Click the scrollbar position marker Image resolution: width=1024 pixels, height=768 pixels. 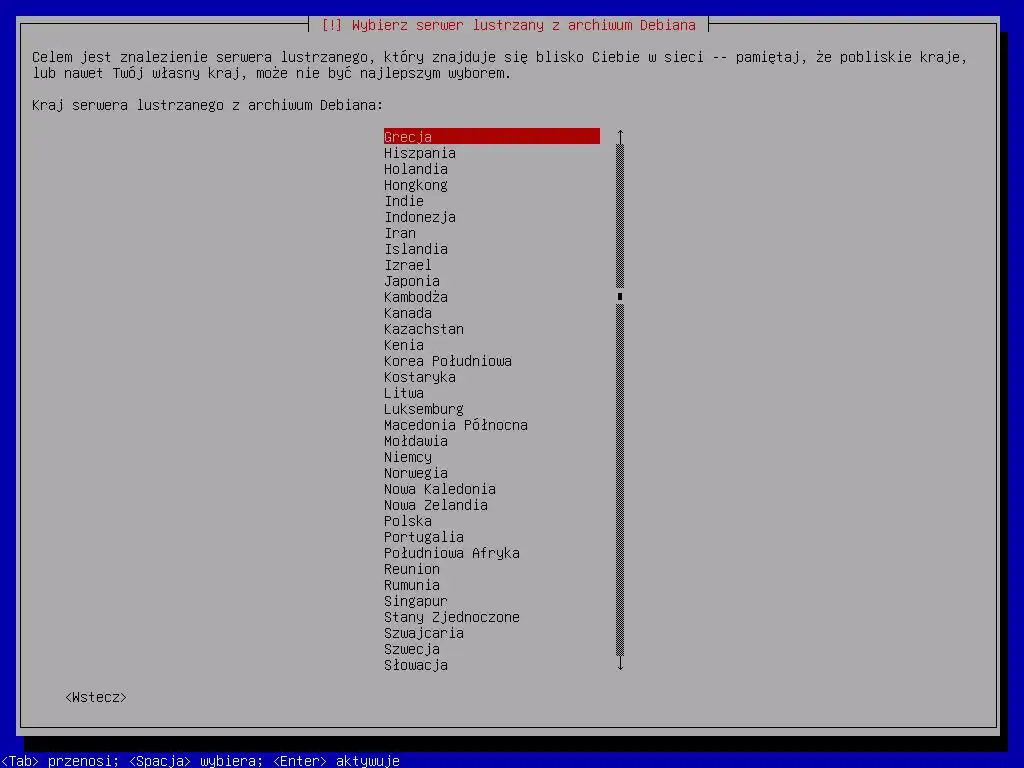click(620, 296)
